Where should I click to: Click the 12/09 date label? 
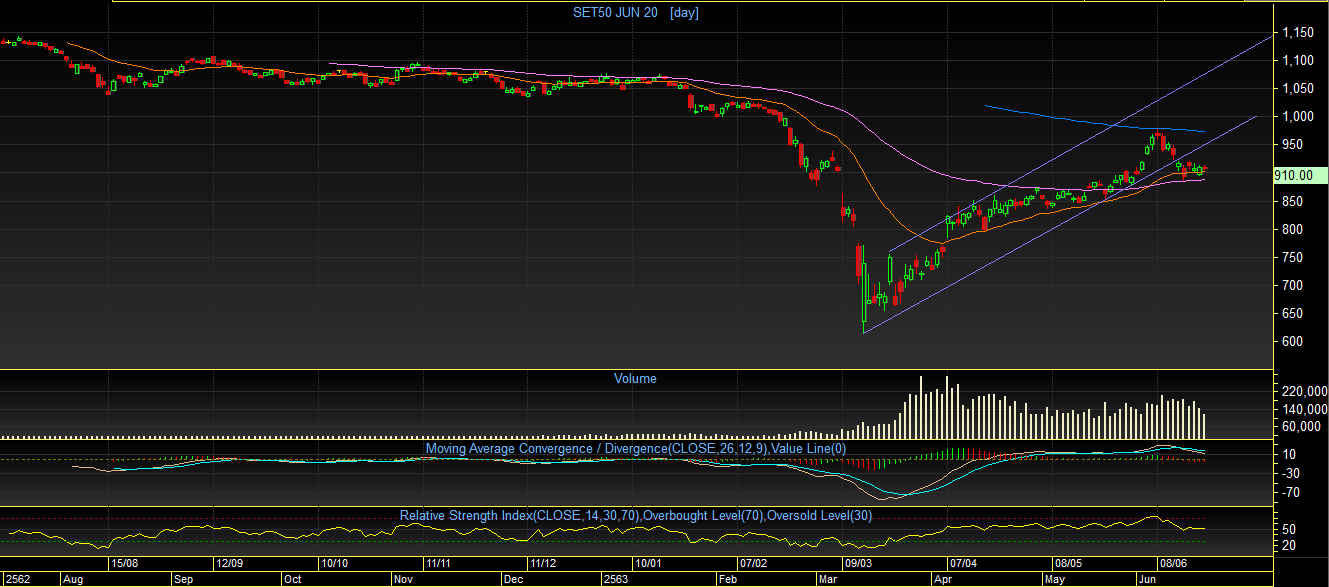(x=232, y=564)
